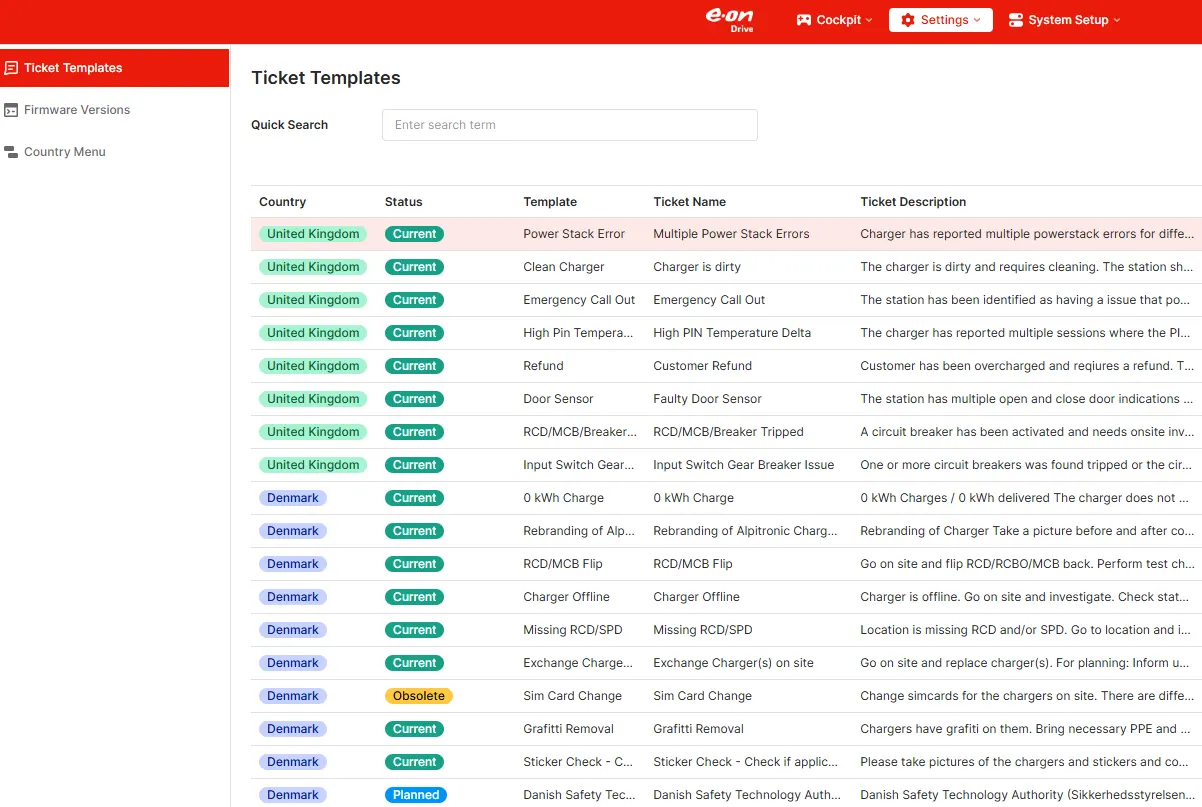Image resolution: width=1202 pixels, height=807 pixels.
Task: Click the Firmware Versions sidebar icon
Action: click(11, 110)
